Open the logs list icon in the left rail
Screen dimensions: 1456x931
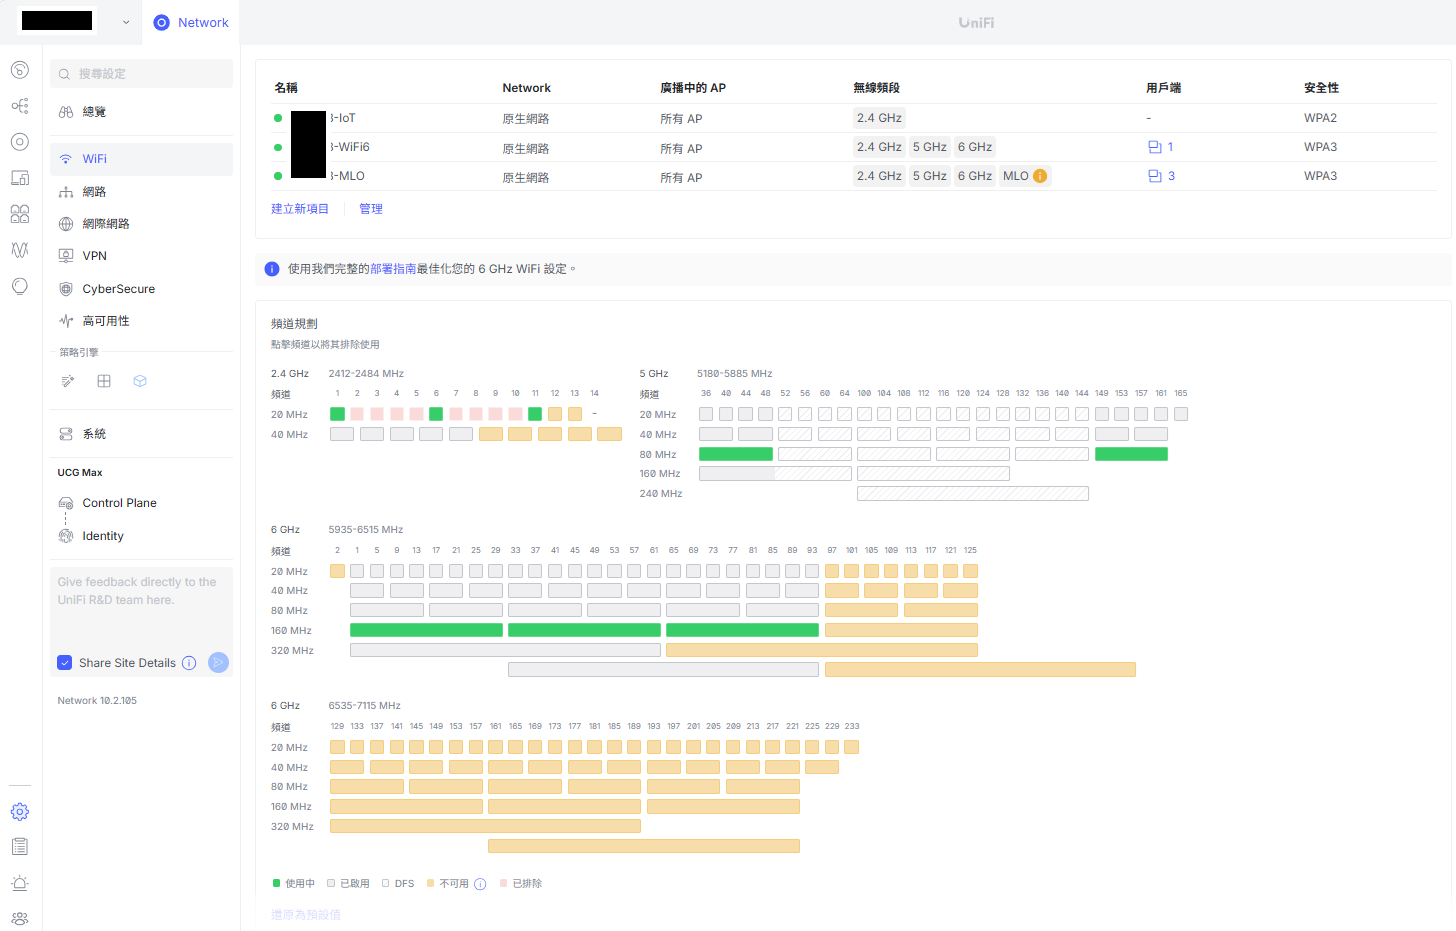pos(20,847)
